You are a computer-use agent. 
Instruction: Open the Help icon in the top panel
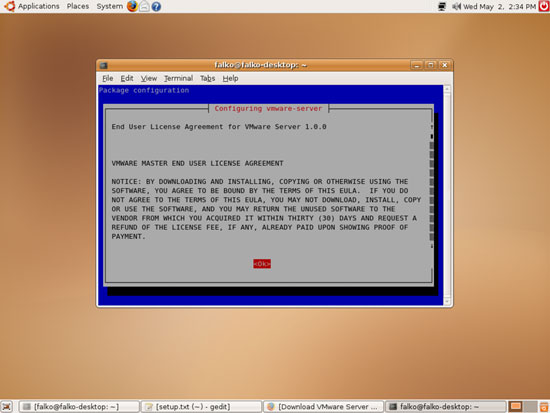[x=156, y=6]
